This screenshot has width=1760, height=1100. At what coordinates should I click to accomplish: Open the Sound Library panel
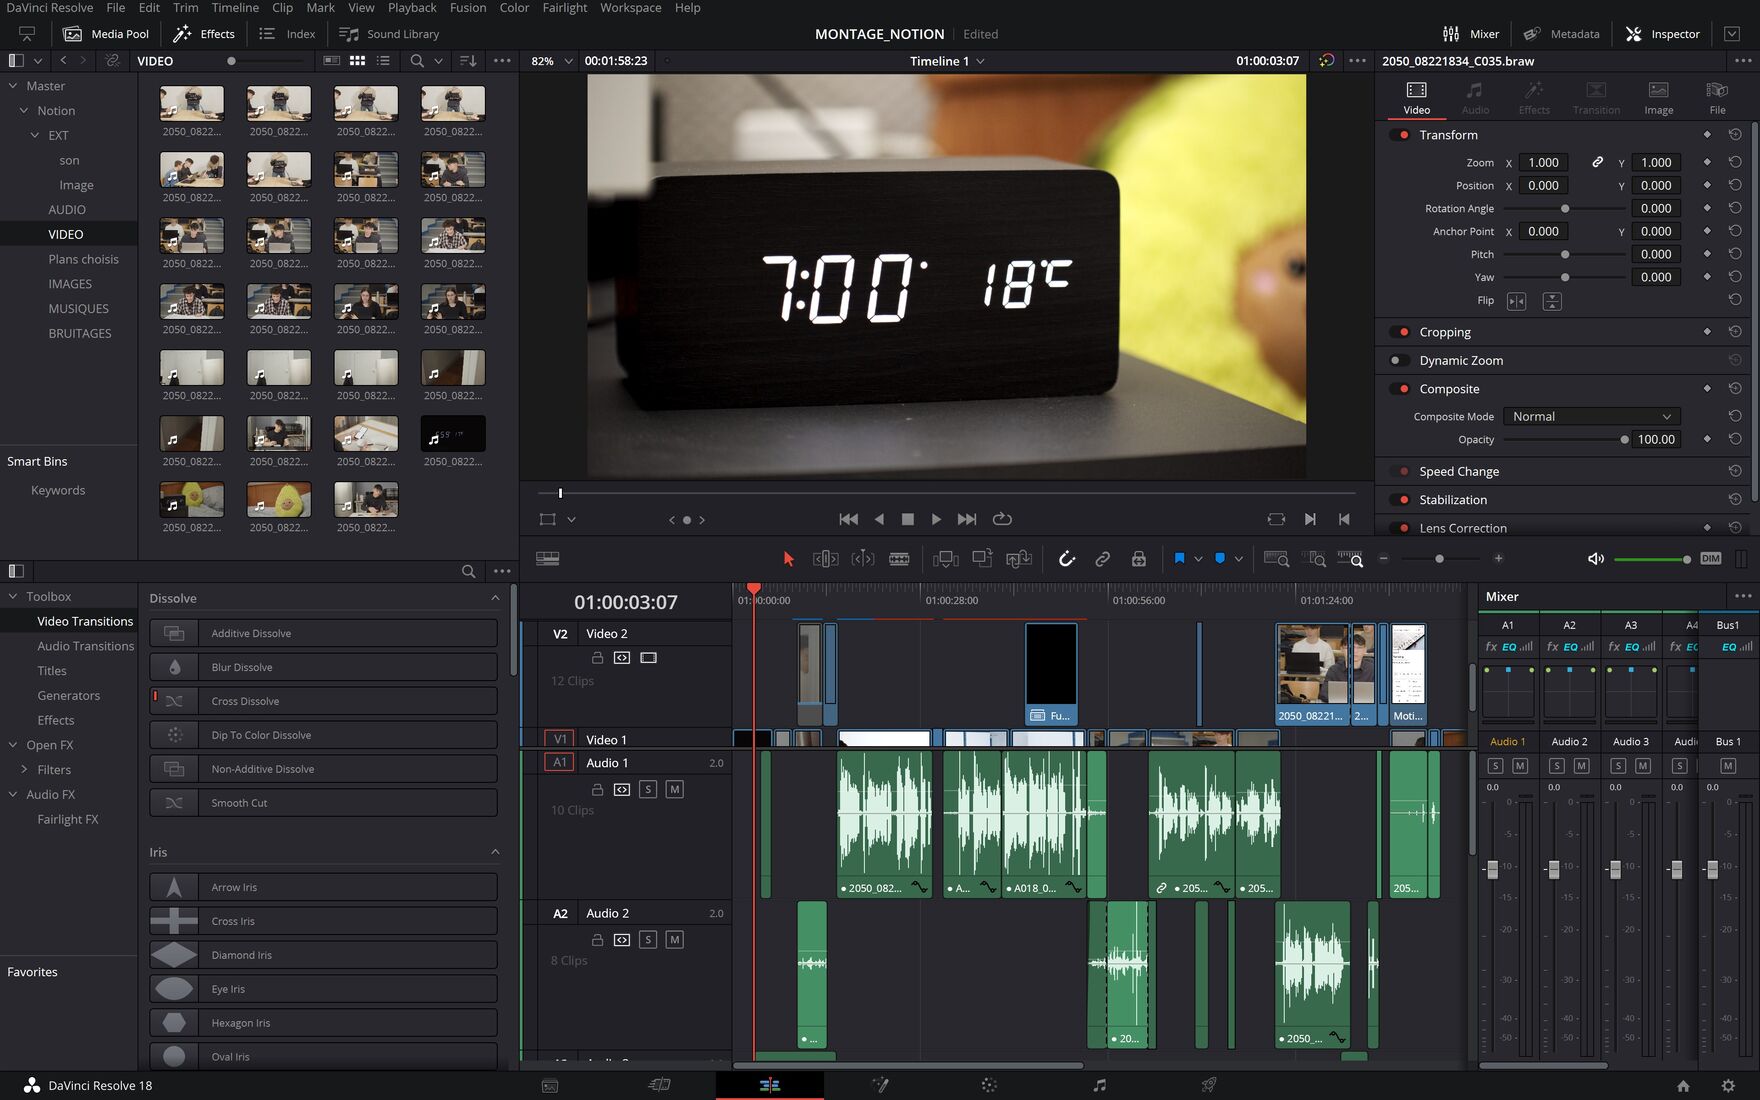(389, 34)
